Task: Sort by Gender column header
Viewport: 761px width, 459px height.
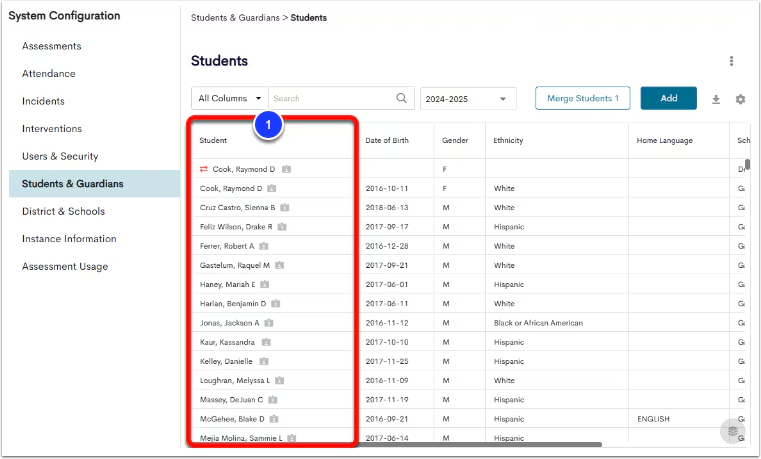Action: point(455,141)
